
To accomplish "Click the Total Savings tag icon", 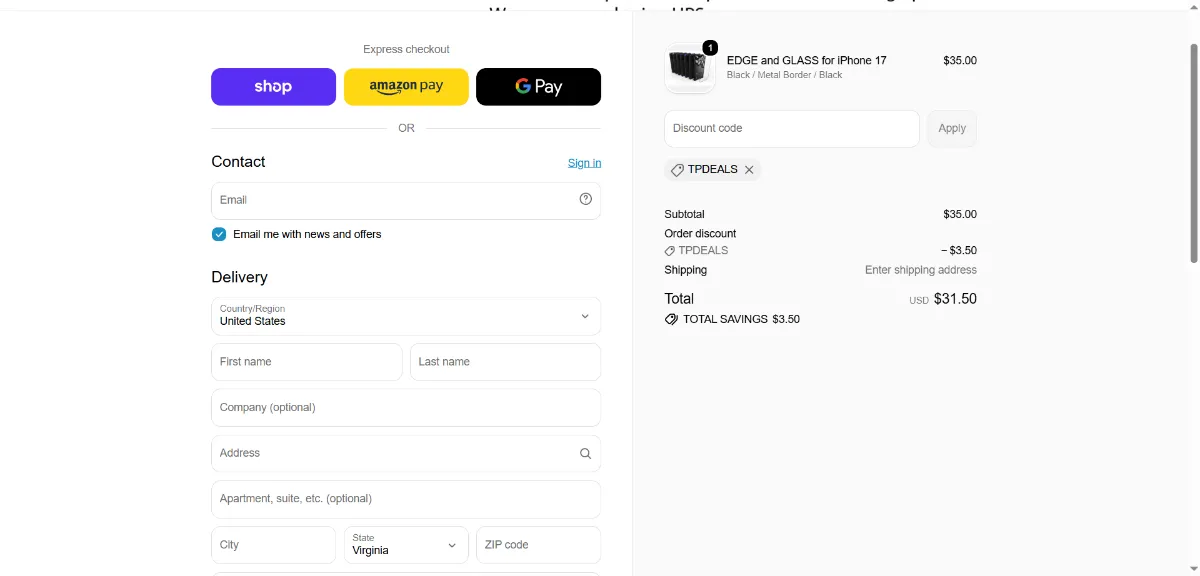I will 671,319.
